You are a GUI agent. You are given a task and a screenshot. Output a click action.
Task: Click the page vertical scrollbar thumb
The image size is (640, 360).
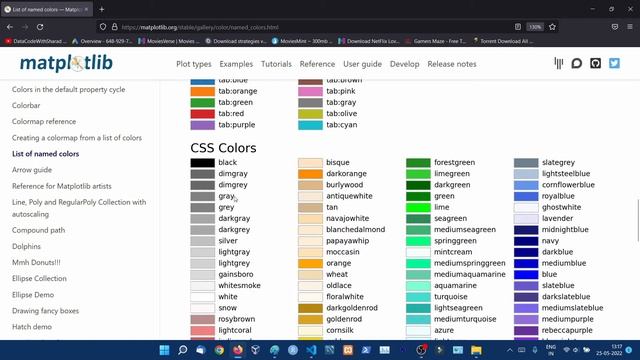point(638,220)
